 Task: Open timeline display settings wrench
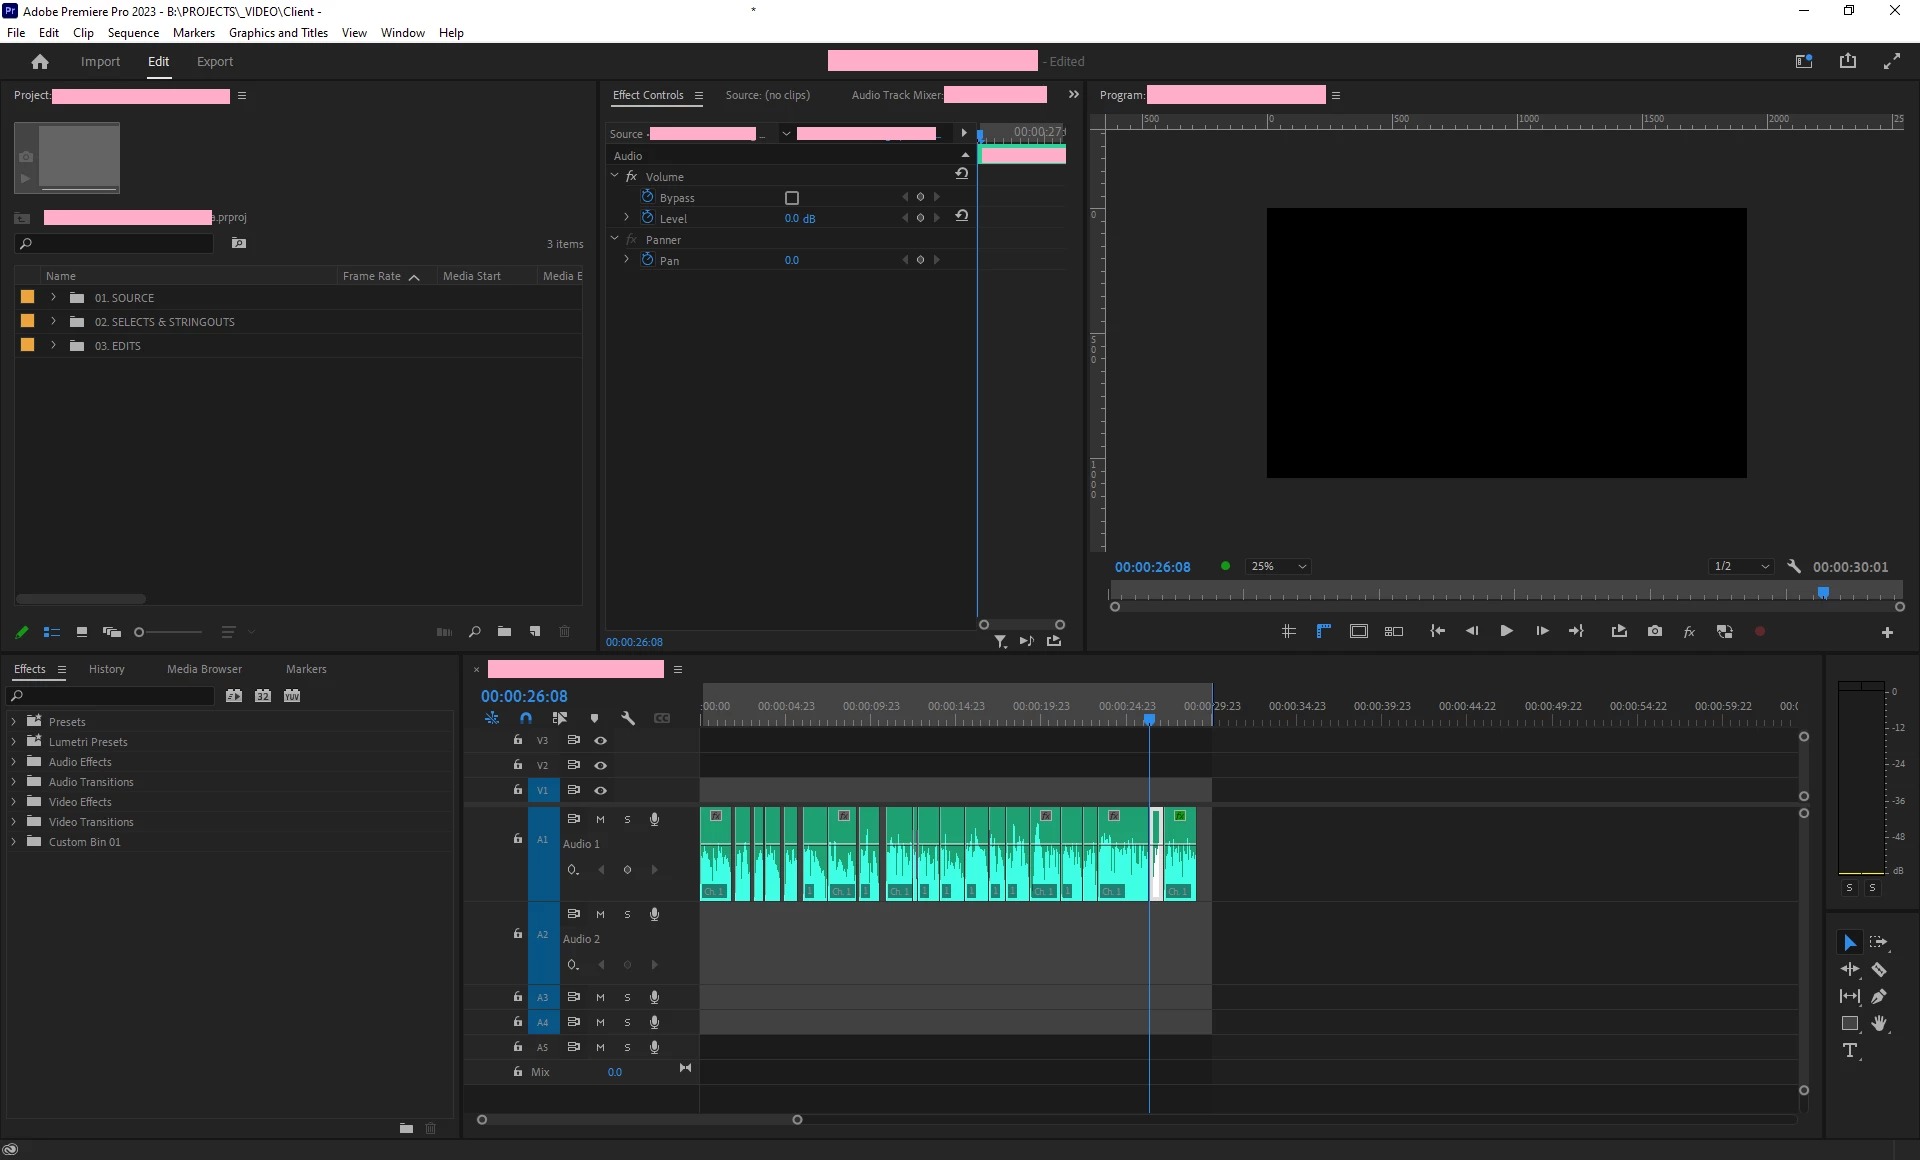(628, 718)
